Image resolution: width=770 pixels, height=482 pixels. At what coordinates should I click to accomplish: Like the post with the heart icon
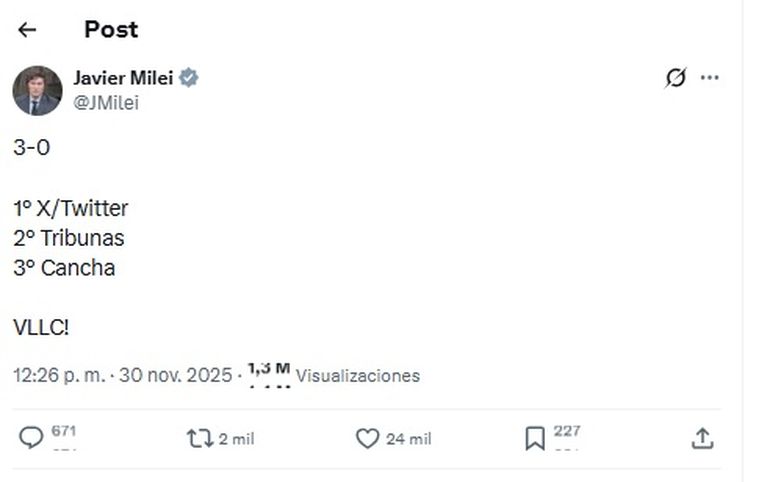[368, 438]
